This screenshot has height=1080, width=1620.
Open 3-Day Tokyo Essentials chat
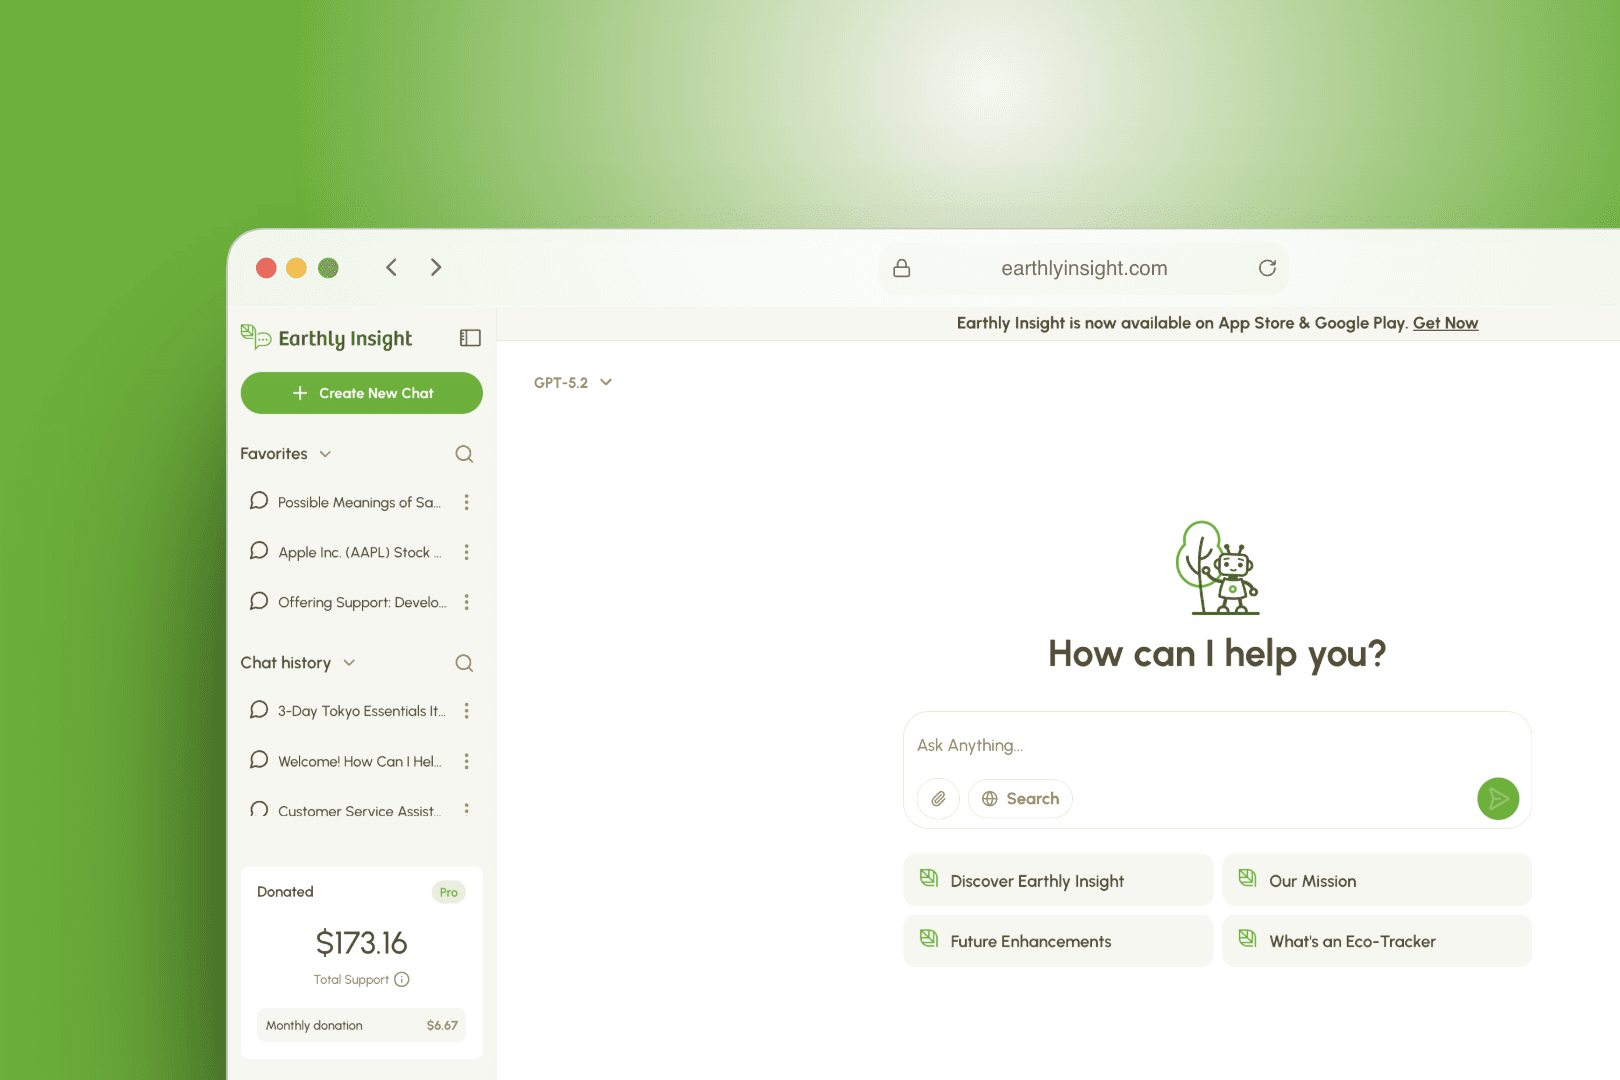coord(347,711)
